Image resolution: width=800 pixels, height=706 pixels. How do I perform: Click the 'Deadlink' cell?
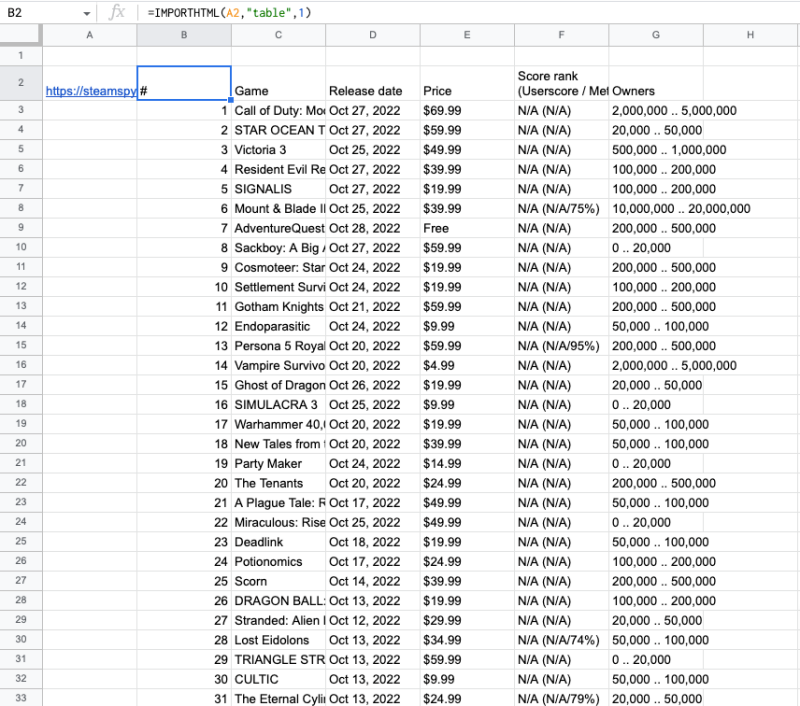click(x=278, y=542)
